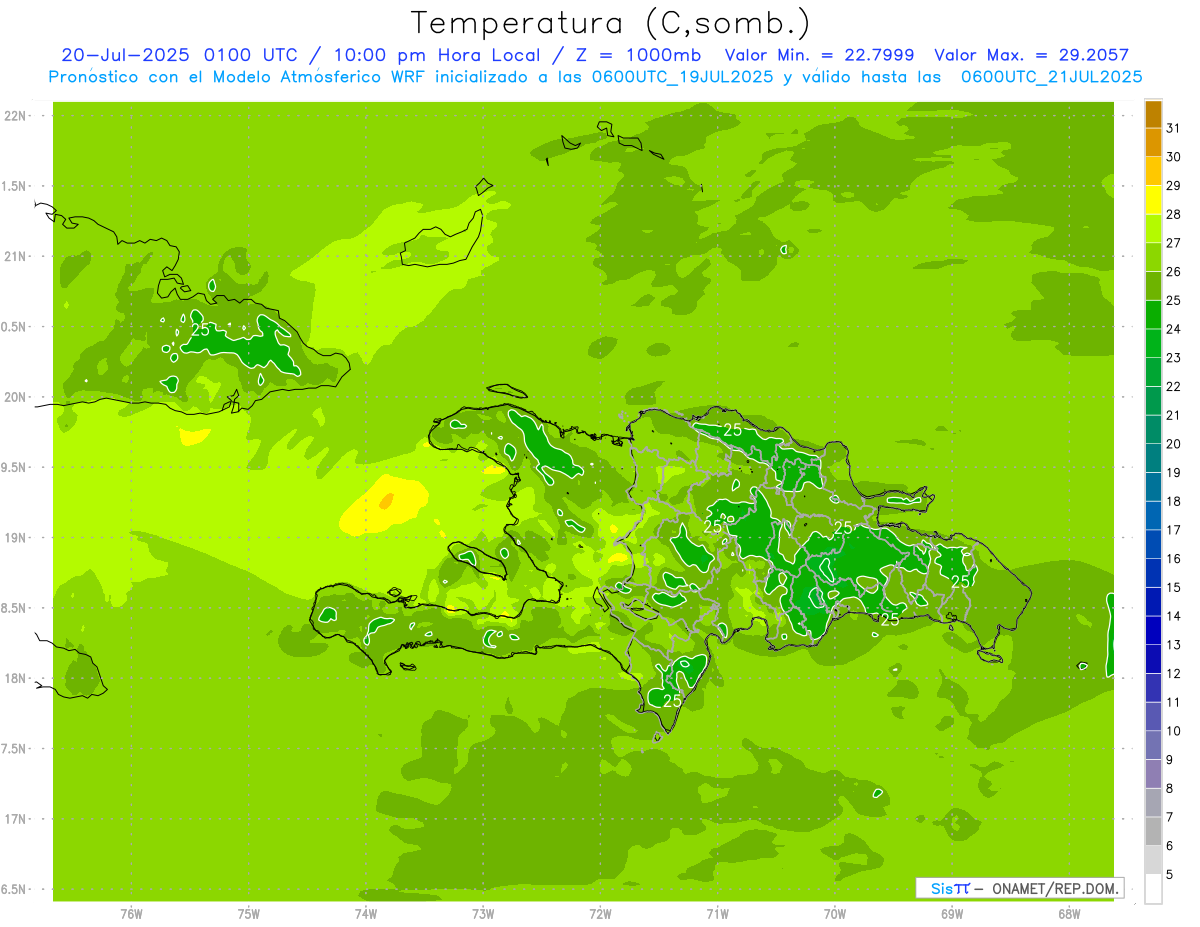Select the "Valor Max. = 29.2057" value

(x=1030, y=55)
